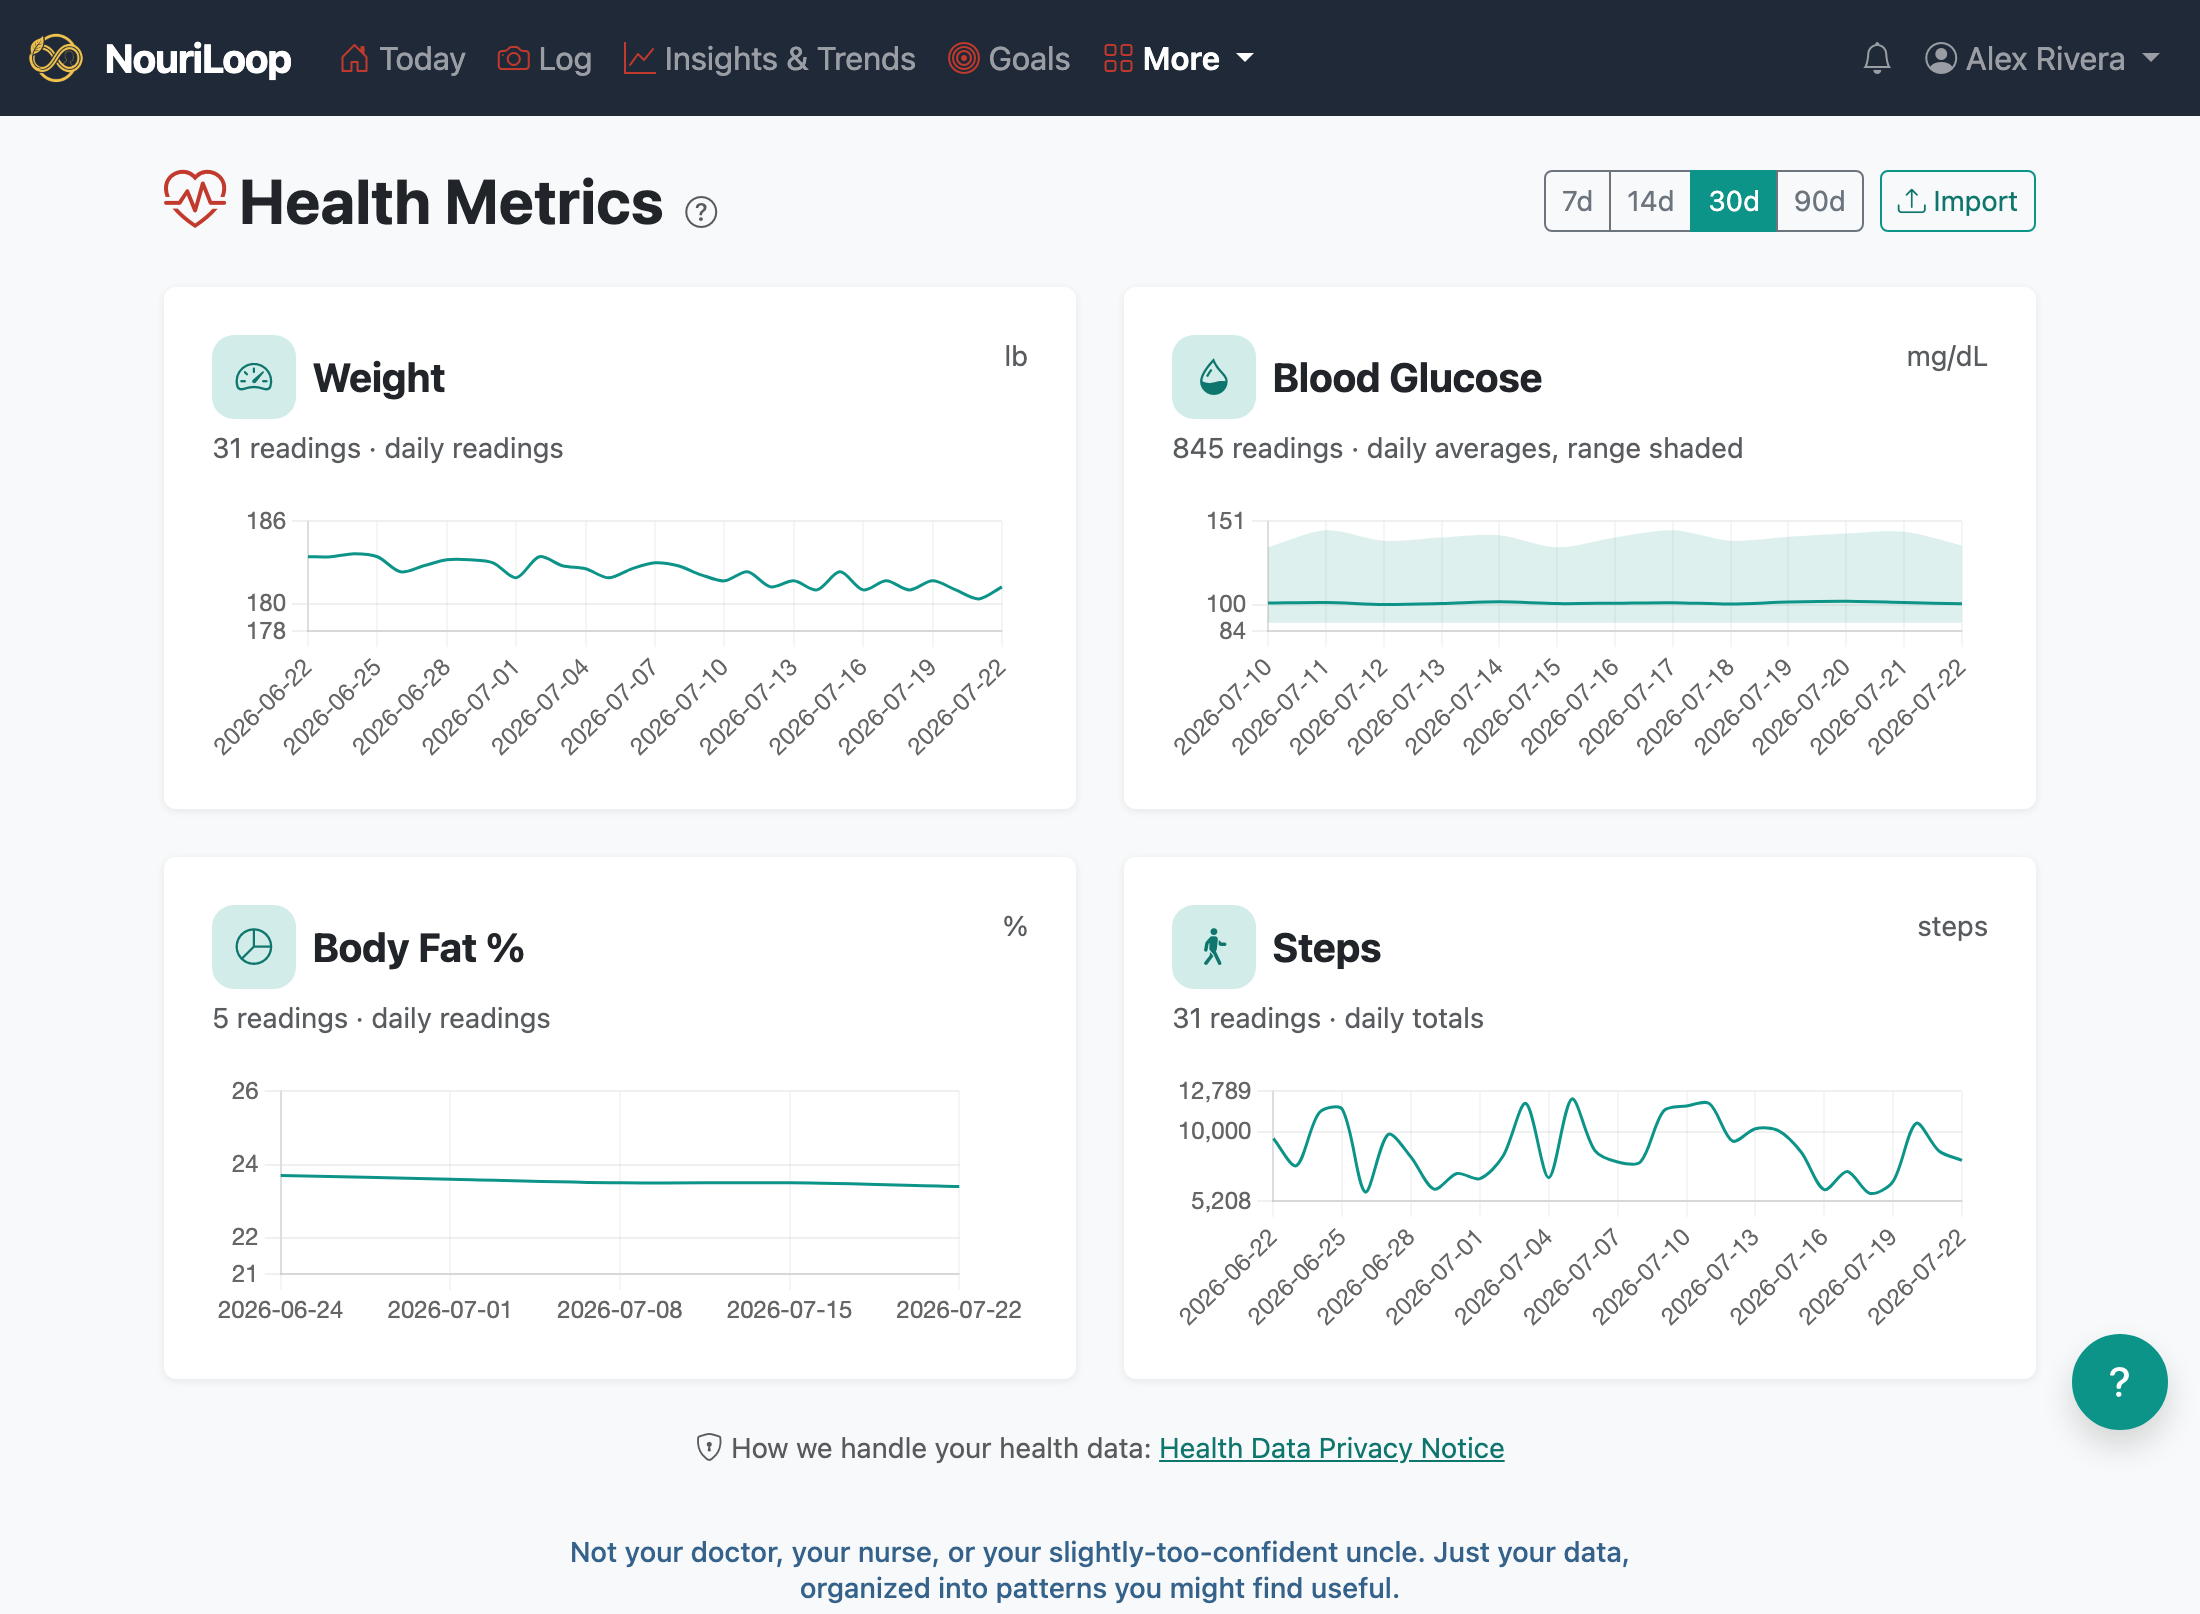Click the Weight card title
2200x1614 pixels.
point(379,378)
